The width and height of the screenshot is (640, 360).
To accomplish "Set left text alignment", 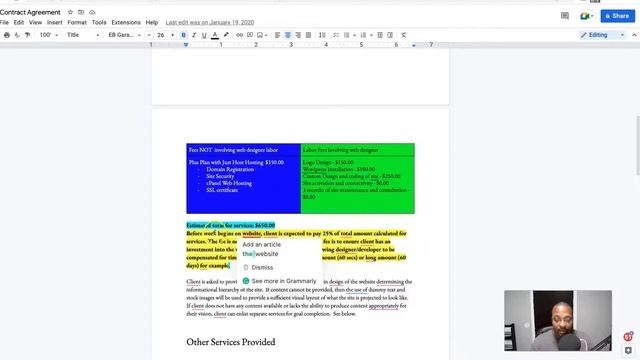I will point(278,35).
